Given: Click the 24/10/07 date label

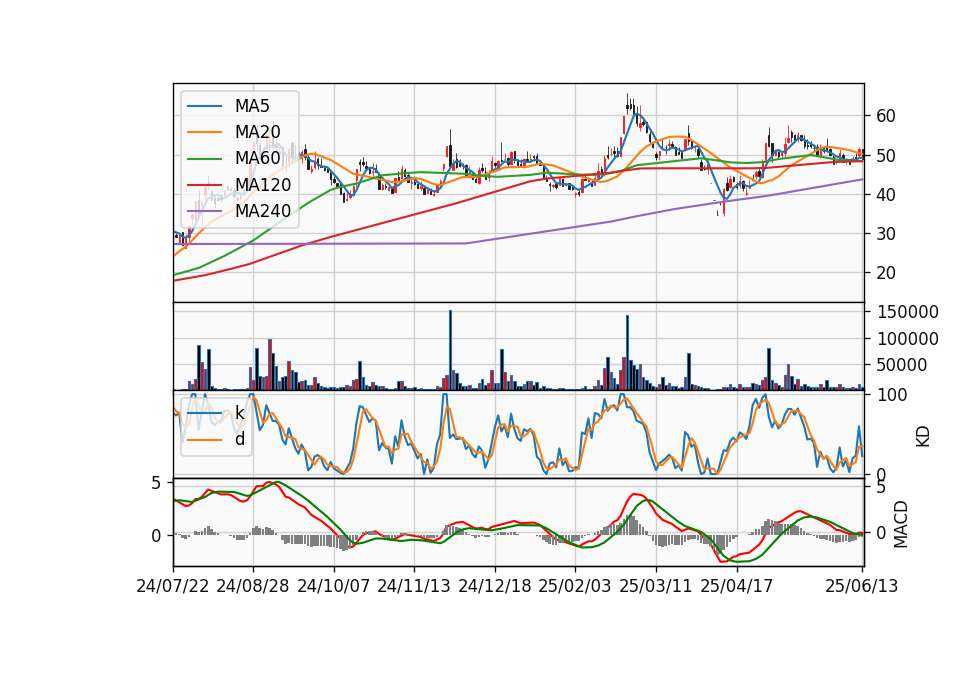Looking at the screenshot, I should click(334, 586).
